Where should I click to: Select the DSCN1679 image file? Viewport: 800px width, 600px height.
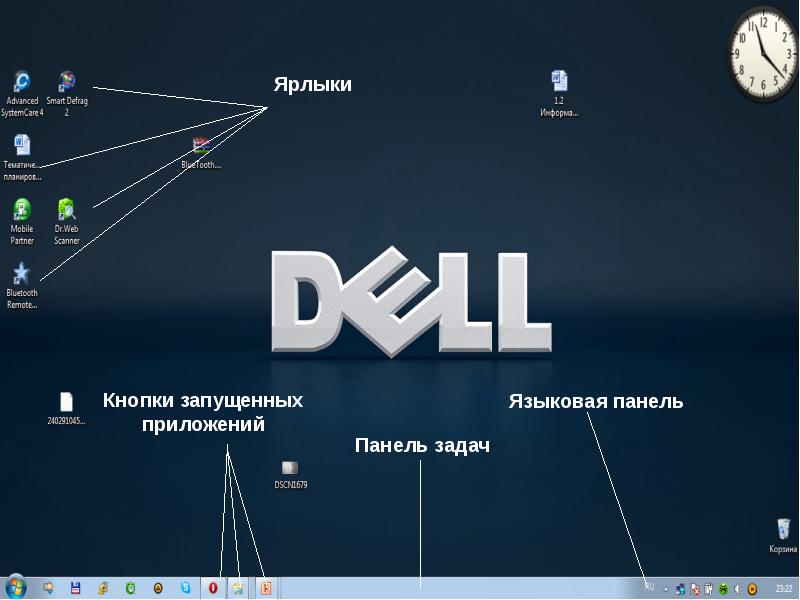290,468
